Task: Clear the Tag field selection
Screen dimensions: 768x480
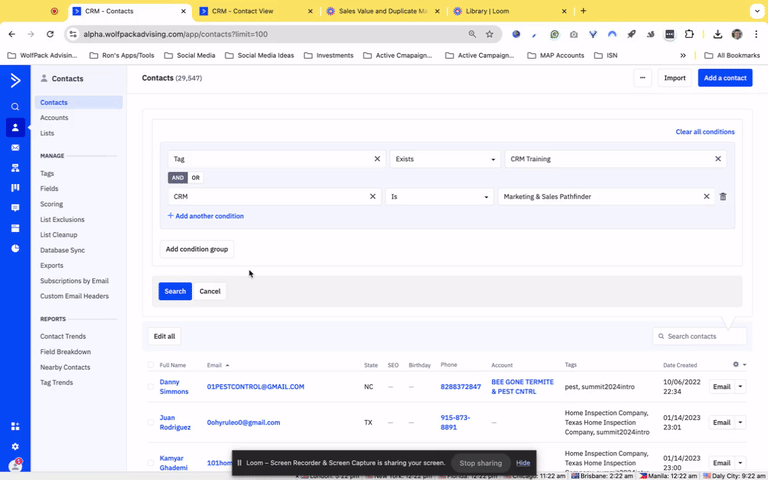Action: click(x=377, y=159)
